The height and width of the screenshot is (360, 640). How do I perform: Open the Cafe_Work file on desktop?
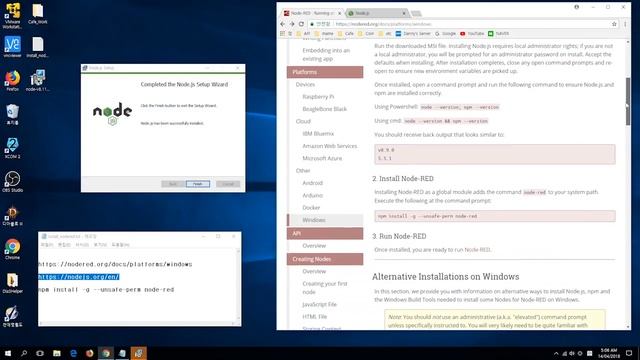point(38,14)
